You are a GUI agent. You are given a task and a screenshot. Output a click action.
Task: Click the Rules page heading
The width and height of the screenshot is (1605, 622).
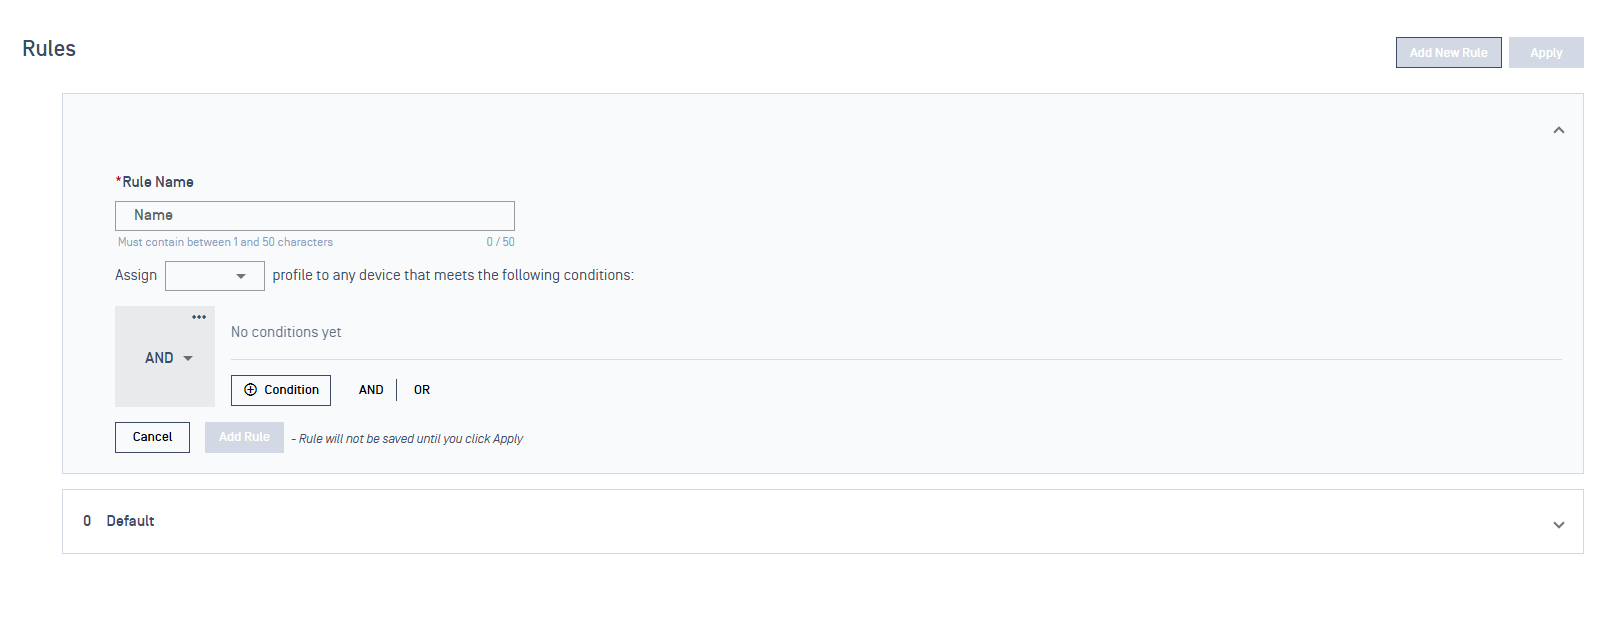coord(49,49)
